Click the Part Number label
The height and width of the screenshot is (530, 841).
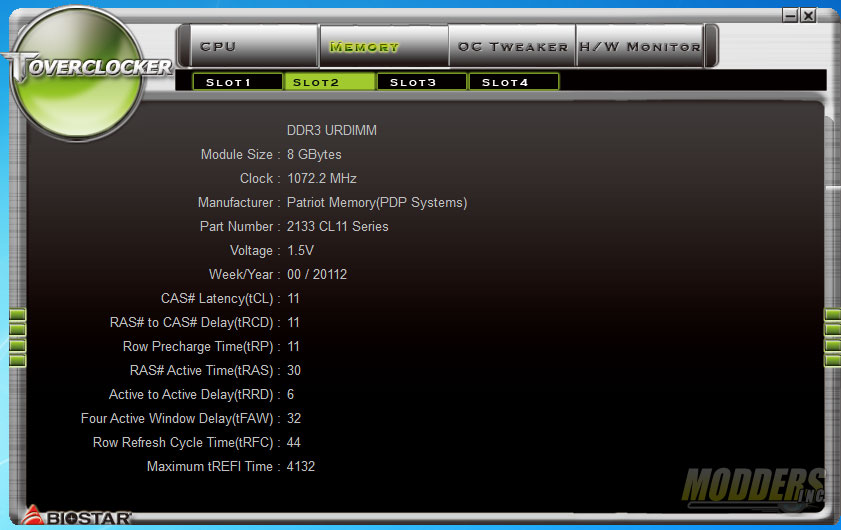[236, 226]
